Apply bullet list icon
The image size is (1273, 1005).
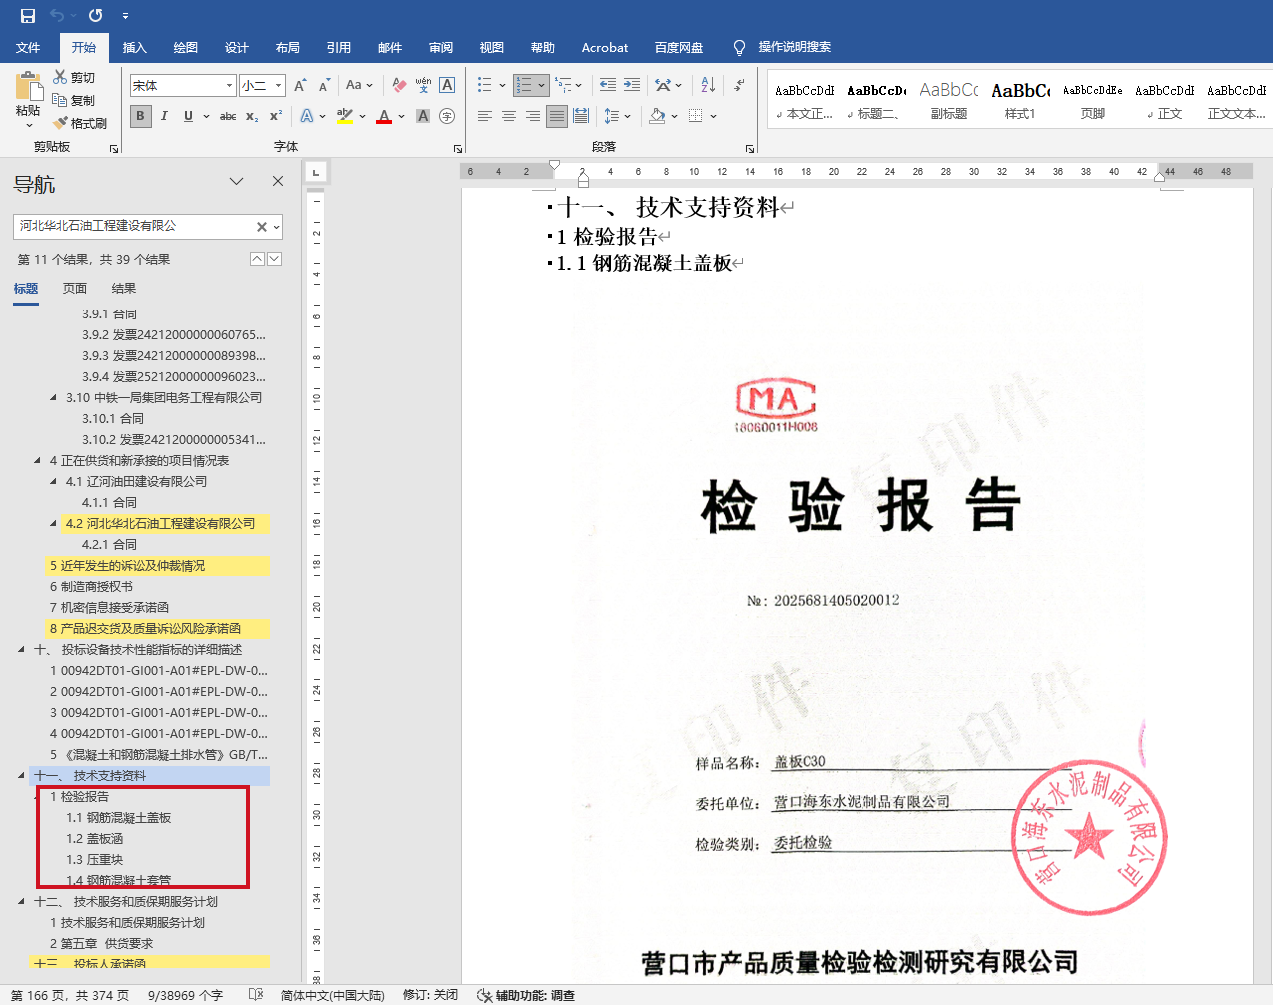485,86
